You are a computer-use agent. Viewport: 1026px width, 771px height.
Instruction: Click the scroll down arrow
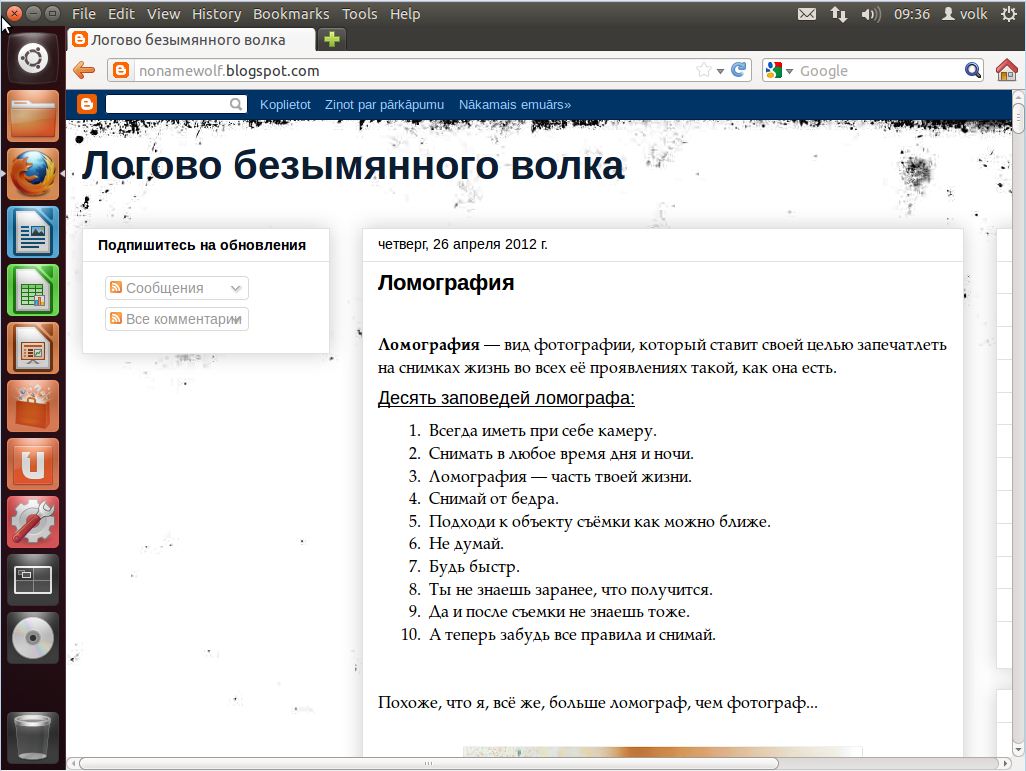click(1018, 749)
